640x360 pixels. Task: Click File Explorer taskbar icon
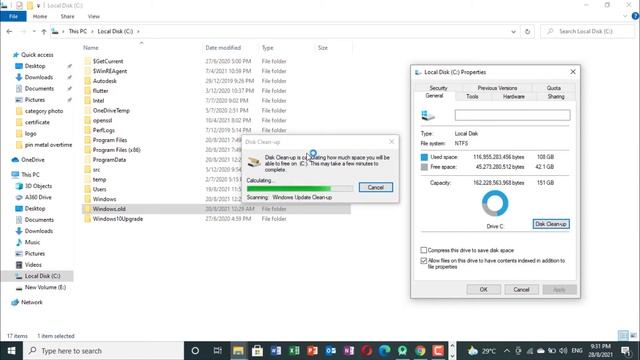(x=238, y=351)
